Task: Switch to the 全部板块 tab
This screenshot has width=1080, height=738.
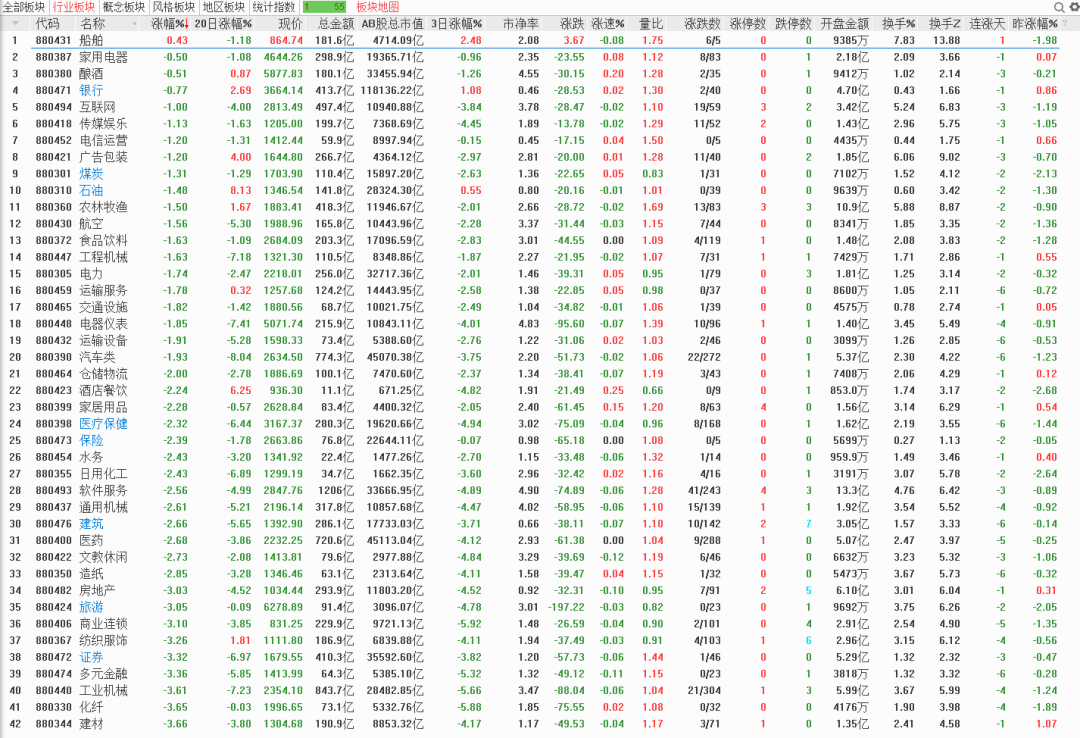Action: [x=24, y=7]
